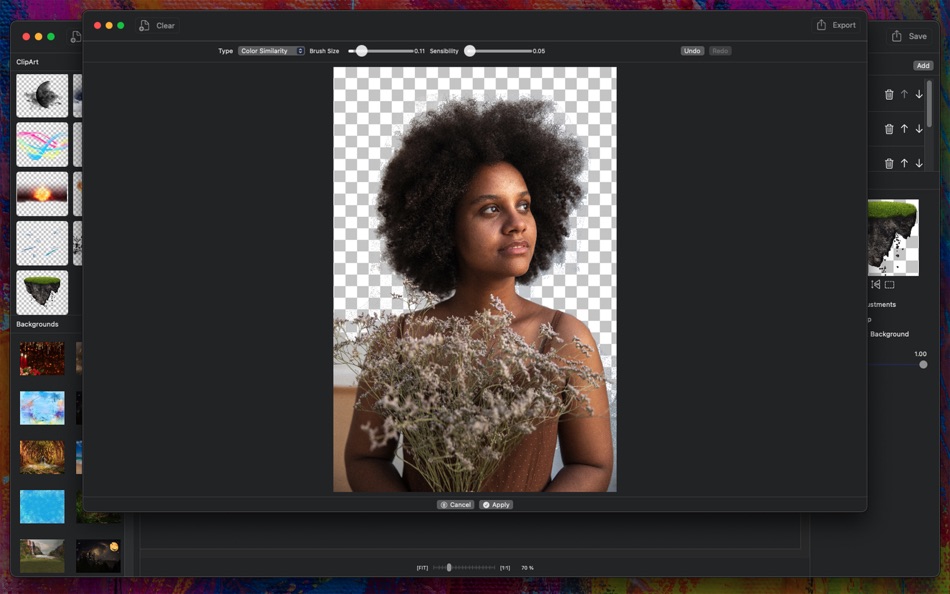The image size is (950, 594).
Task: Click the dashed rectangle crop icon
Action: point(889,284)
